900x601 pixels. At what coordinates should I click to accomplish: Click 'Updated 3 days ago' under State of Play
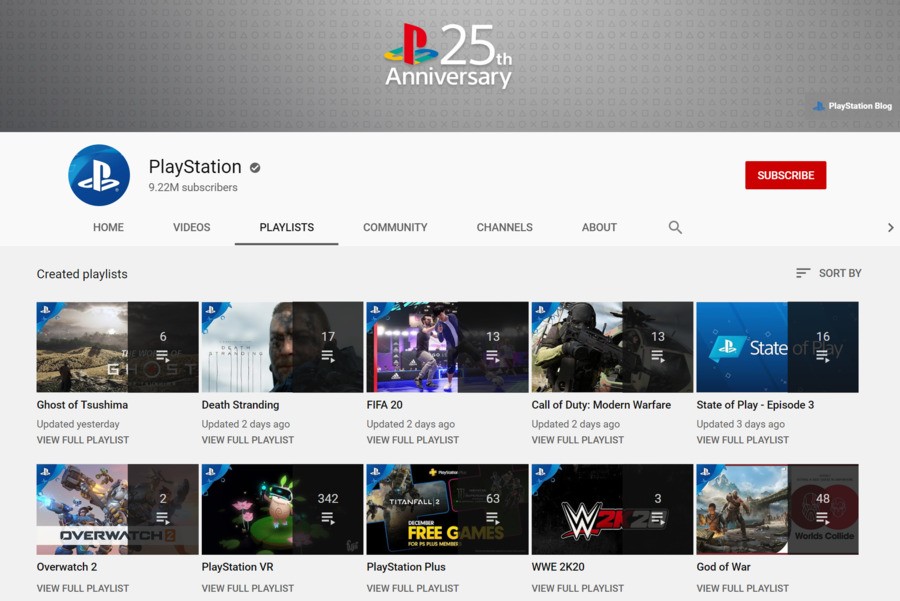pos(740,424)
